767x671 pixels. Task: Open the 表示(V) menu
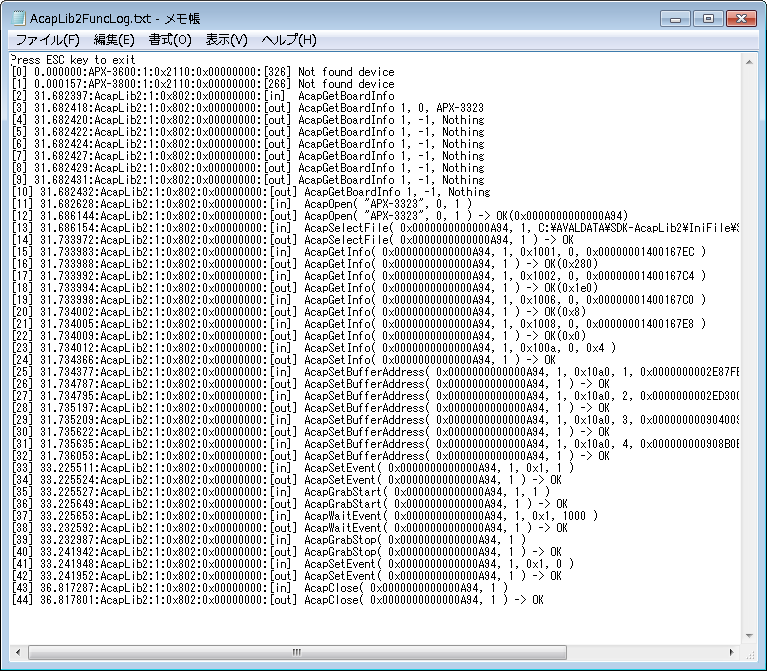226,40
